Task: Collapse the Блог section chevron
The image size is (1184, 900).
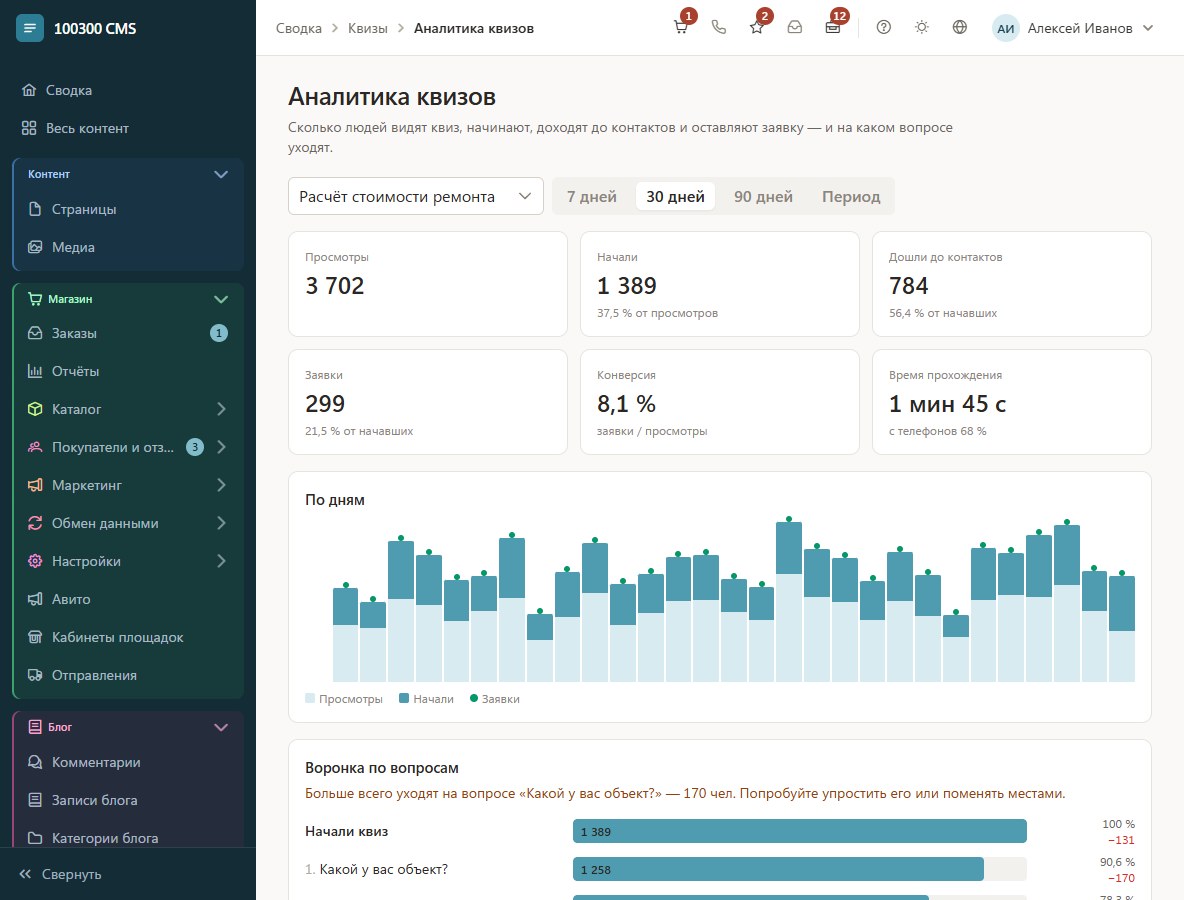Action: [220, 727]
